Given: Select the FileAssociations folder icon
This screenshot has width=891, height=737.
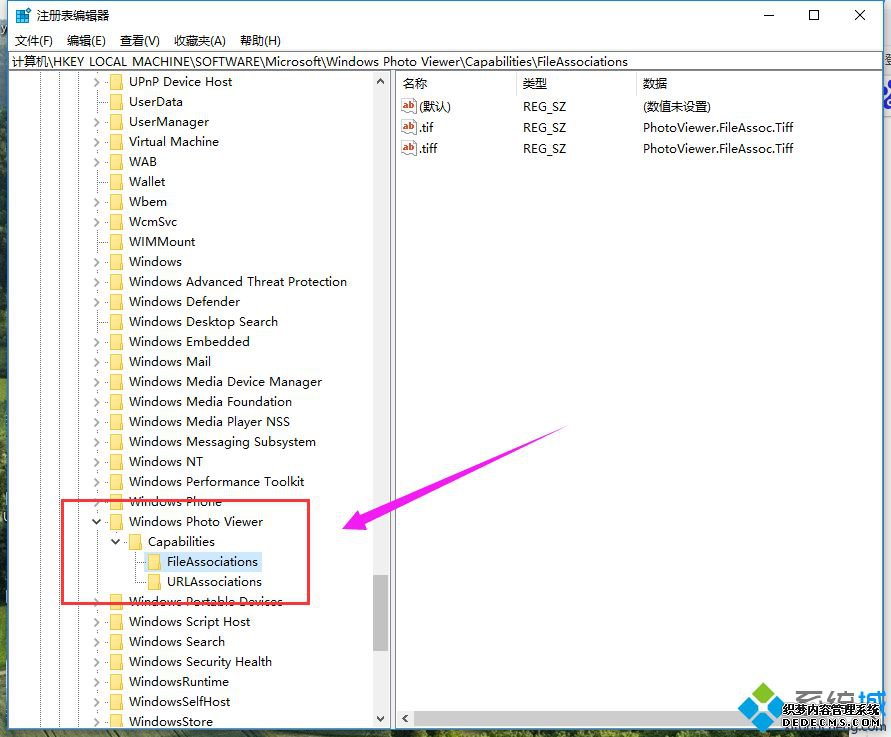Looking at the screenshot, I should pos(154,562).
